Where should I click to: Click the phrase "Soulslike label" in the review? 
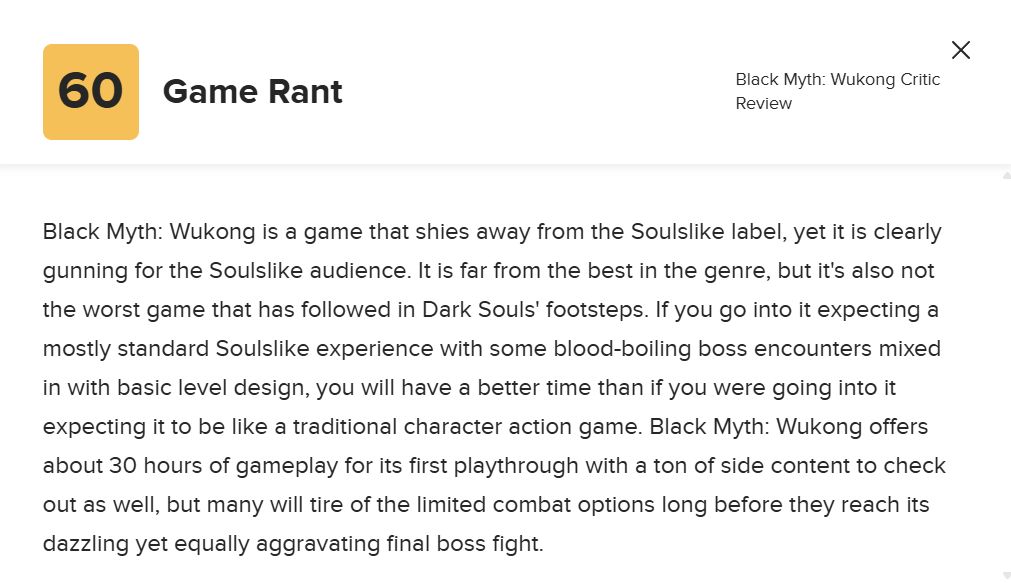pos(706,232)
